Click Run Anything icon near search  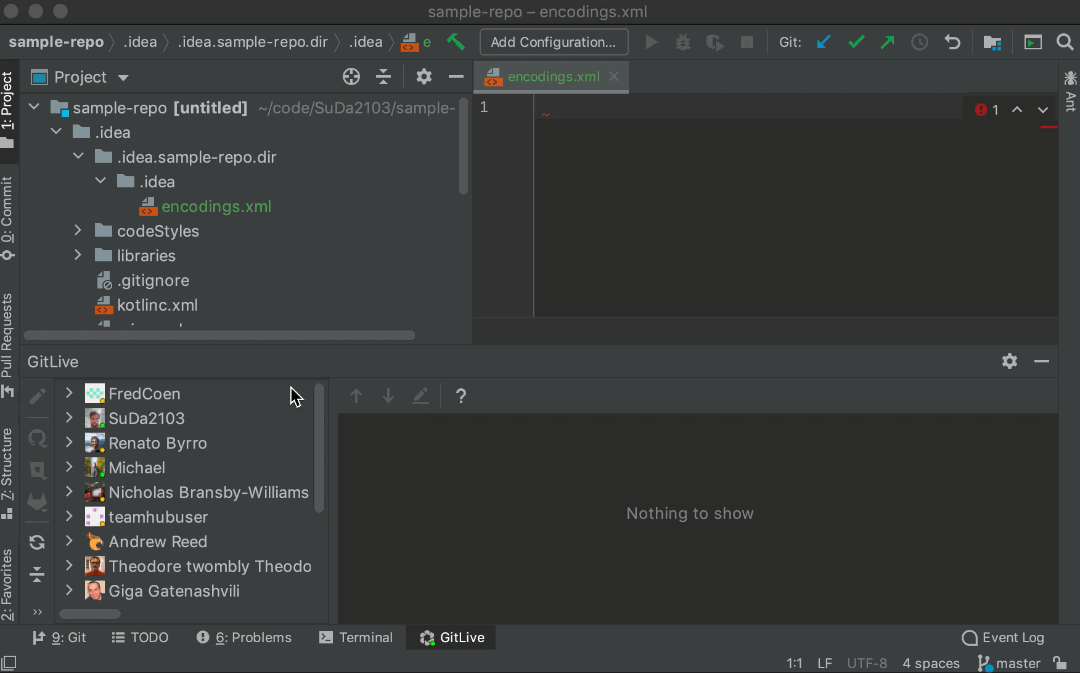1032,42
